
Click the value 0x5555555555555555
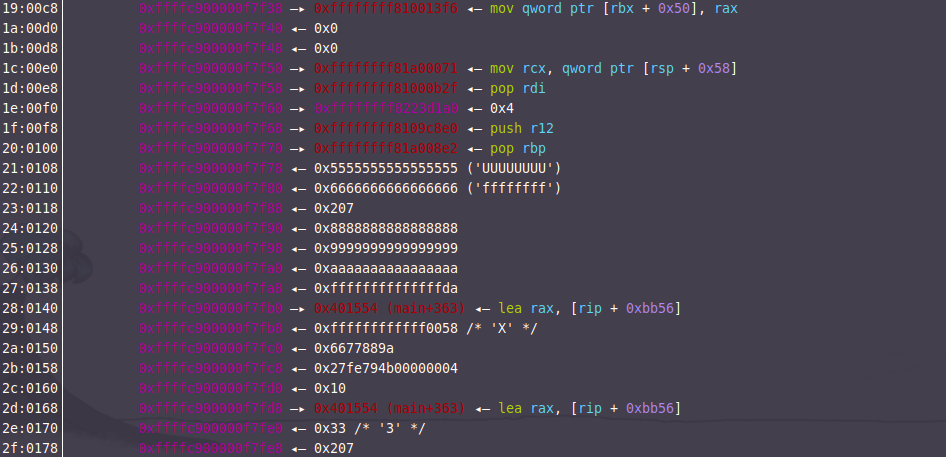(386, 168)
